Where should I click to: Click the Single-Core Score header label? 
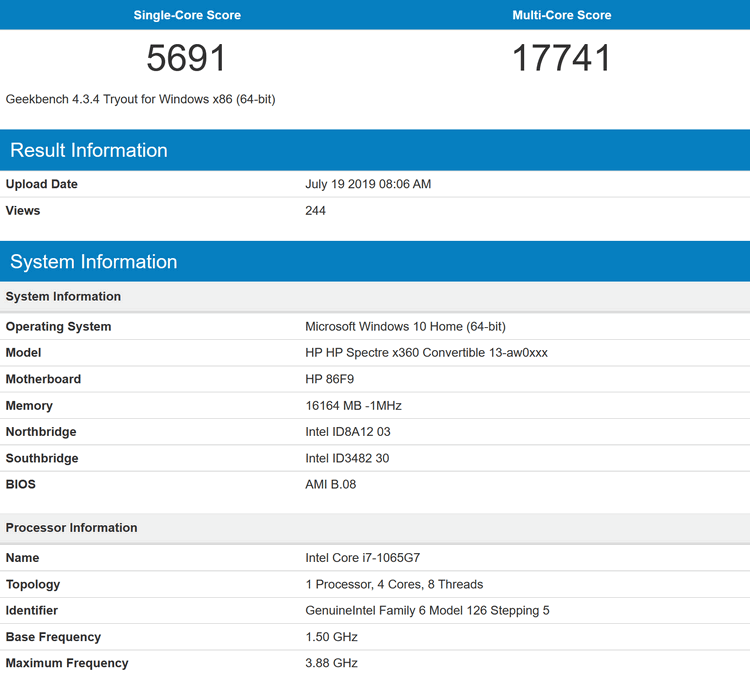tap(187, 15)
